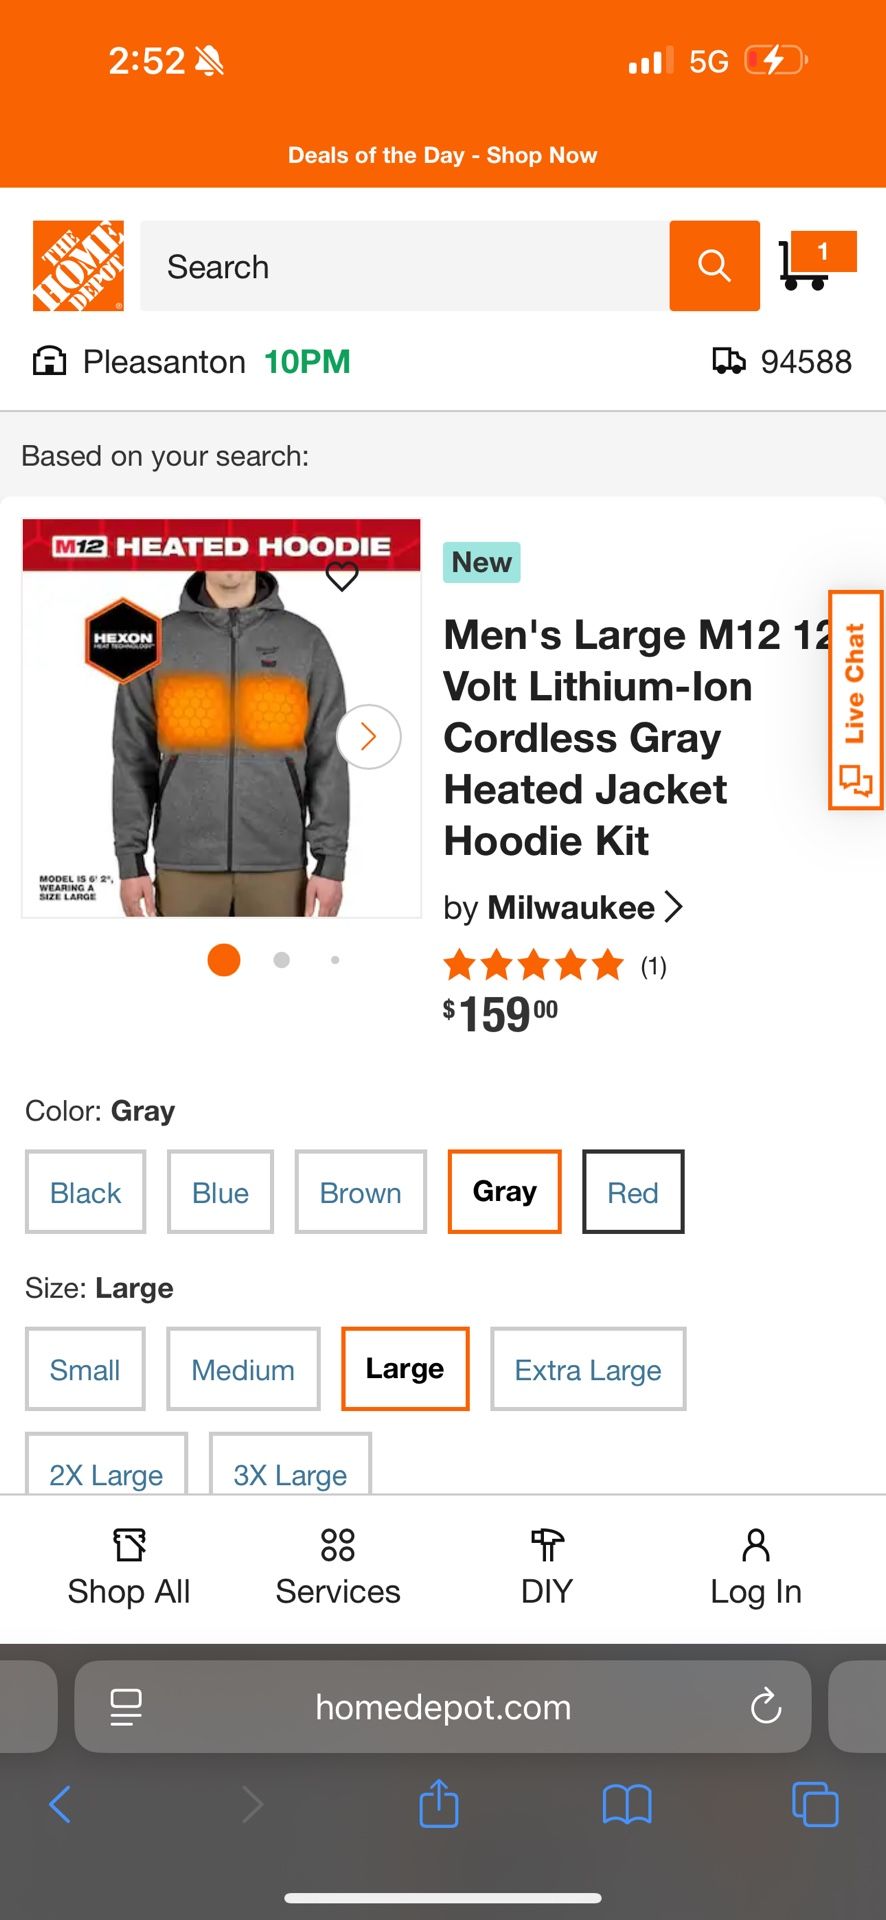Select the Black color option
Screen dimensions: 886x1920
(x=86, y=1192)
